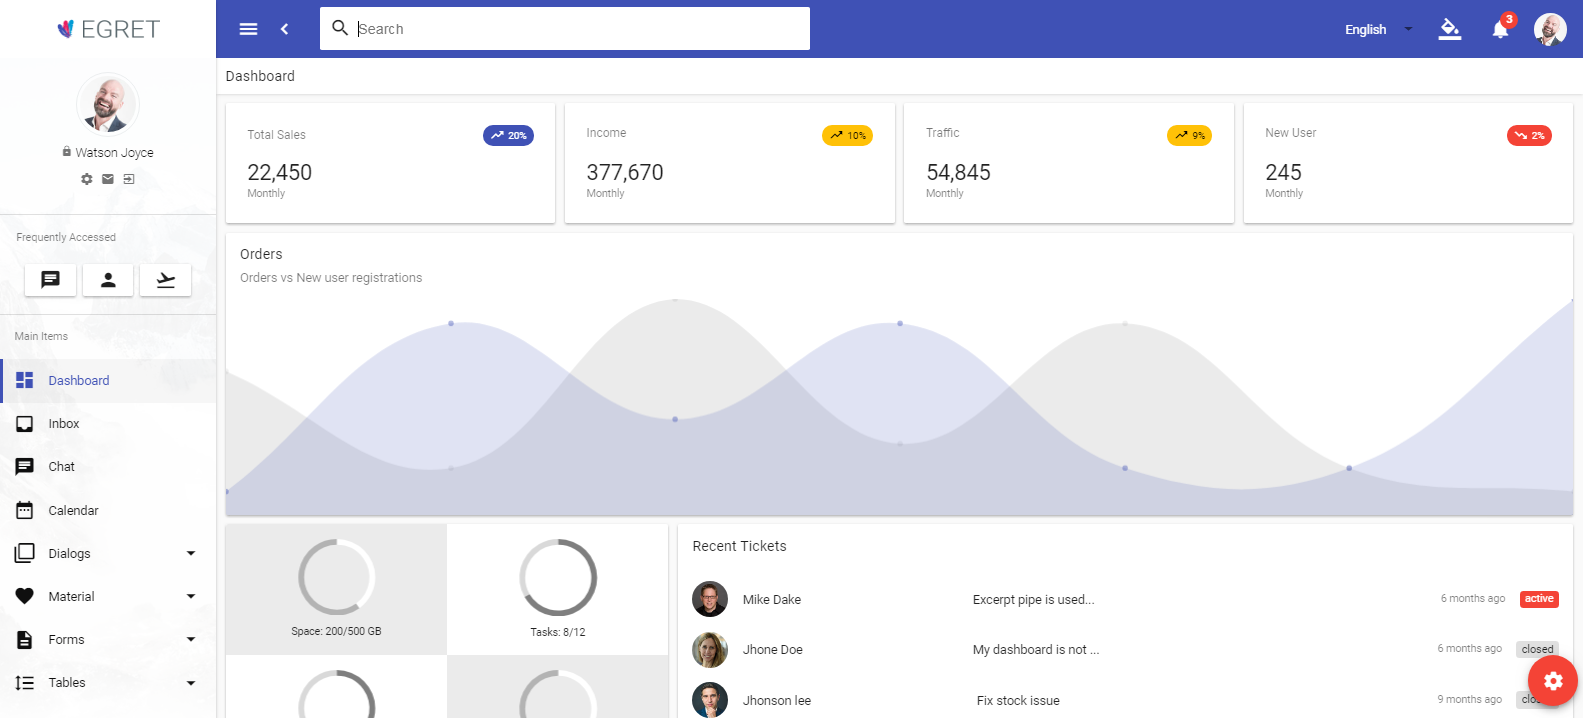Open the frequently accessed profile shortcut
This screenshot has height=718, width=1583.
[x=108, y=280]
